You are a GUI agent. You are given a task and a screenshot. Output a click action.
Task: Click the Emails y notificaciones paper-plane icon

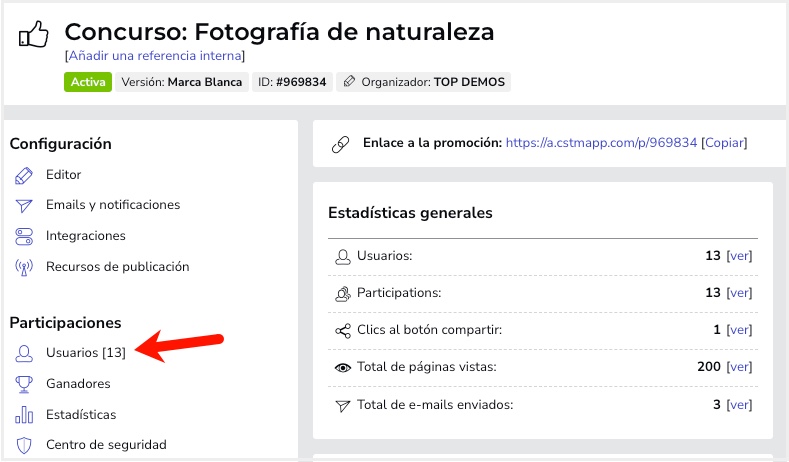(25, 205)
